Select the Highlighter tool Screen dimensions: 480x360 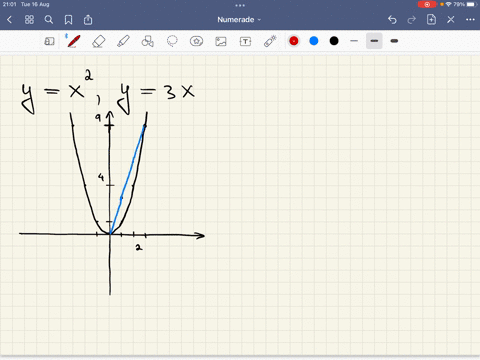(123, 41)
